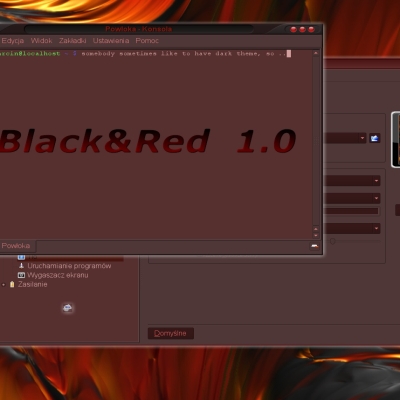Click the close-tab icon in Konsola's tab bar

coord(314,246)
